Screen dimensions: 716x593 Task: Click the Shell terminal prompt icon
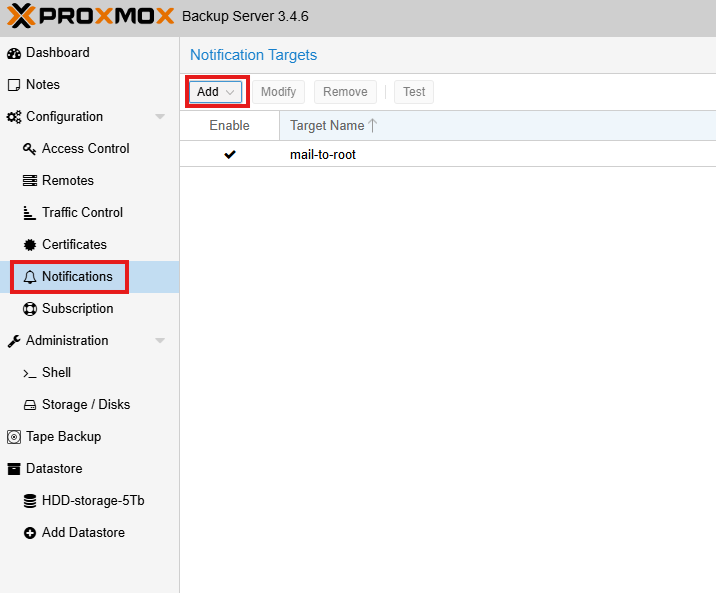click(x=30, y=373)
